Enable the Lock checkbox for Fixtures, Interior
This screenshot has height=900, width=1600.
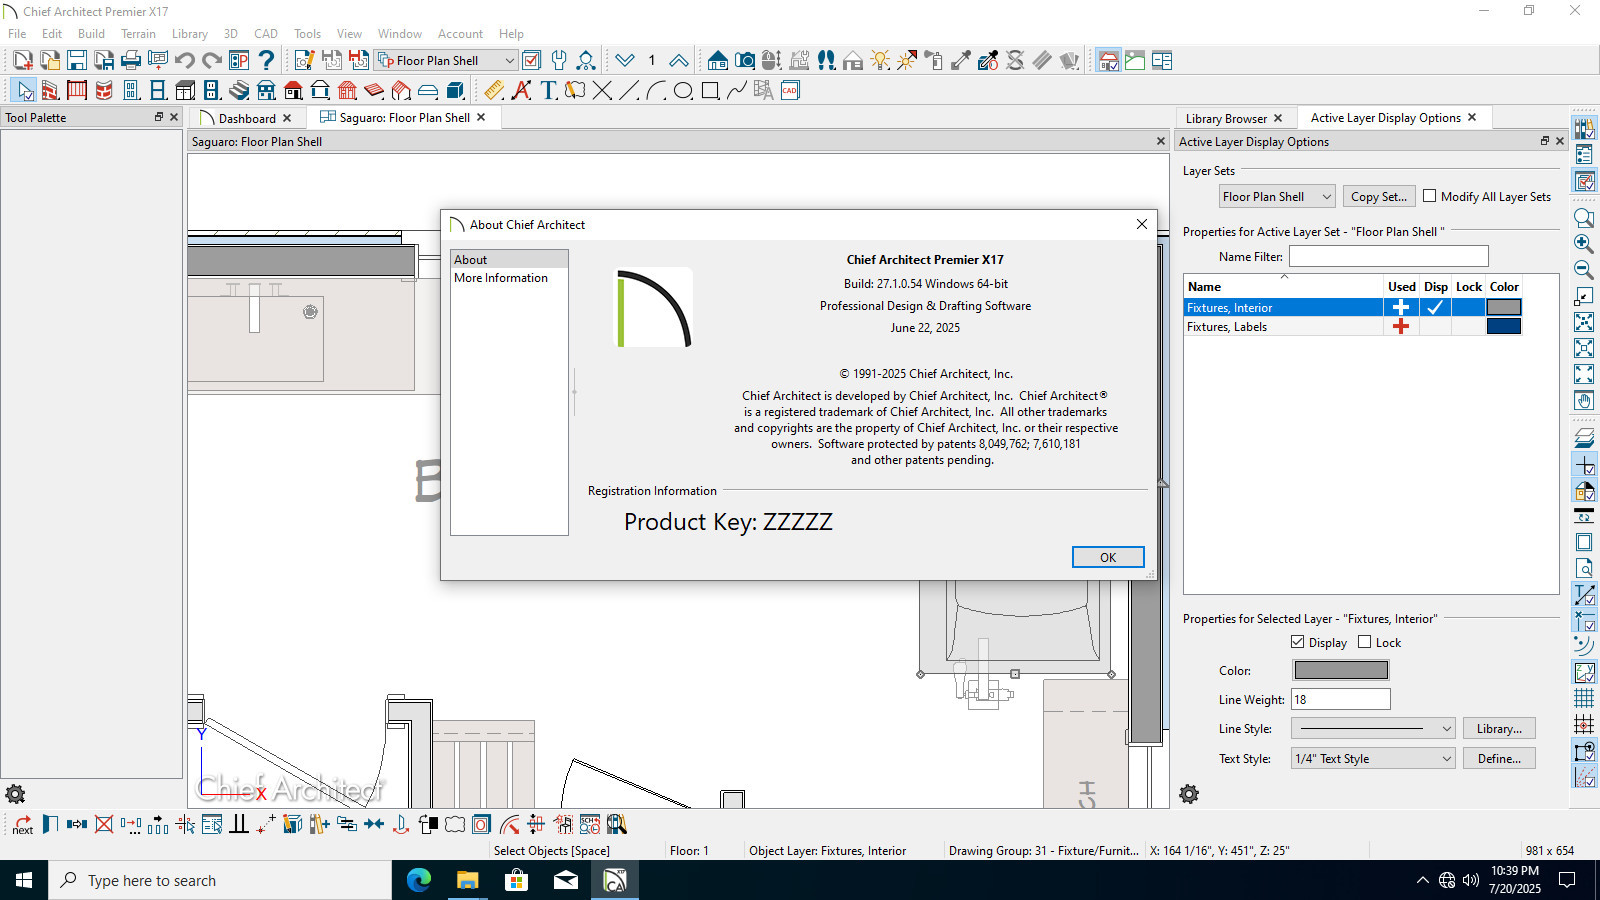tap(1365, 642)
